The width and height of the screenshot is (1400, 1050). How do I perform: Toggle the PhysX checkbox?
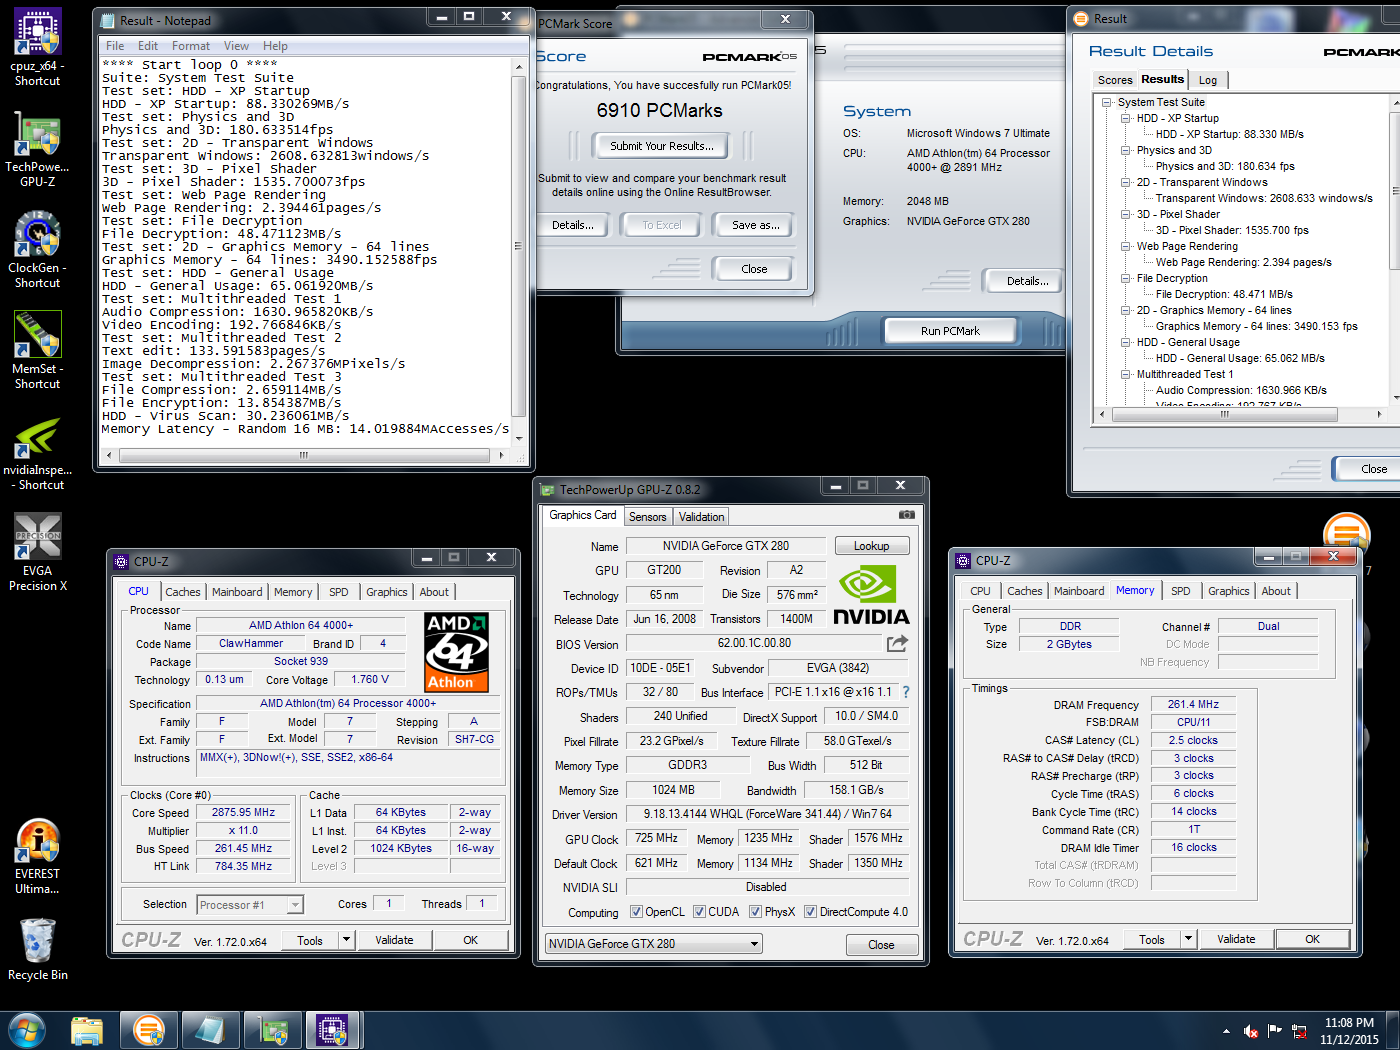coord(755,912)
